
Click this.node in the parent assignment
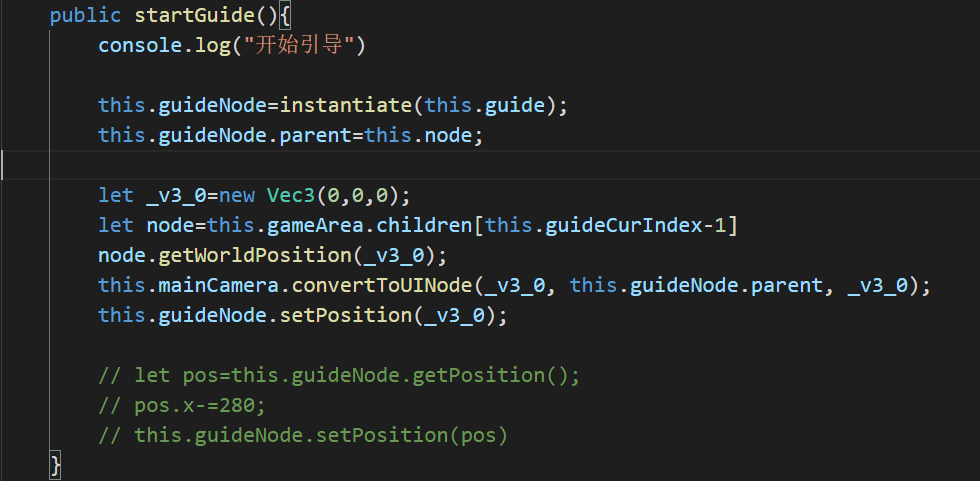(x=423, y=135)
